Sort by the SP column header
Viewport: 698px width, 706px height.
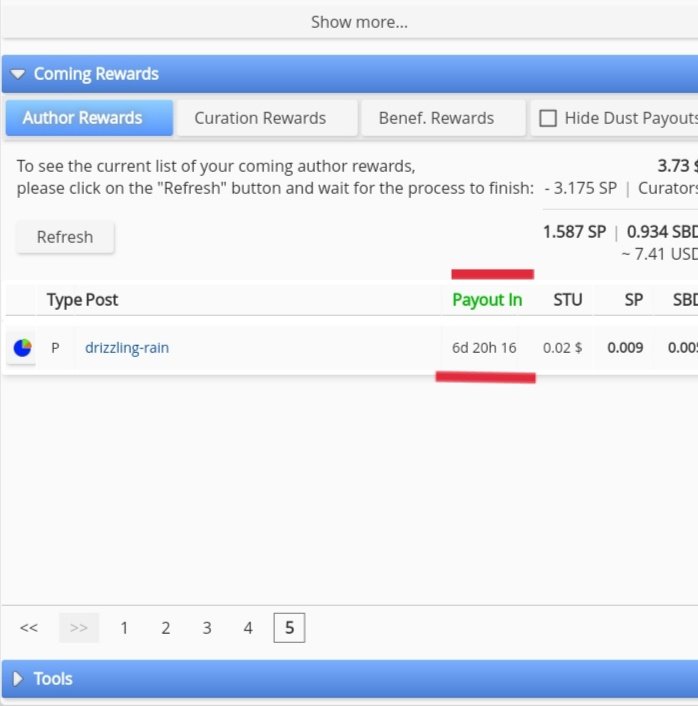[x=633, y=300]
